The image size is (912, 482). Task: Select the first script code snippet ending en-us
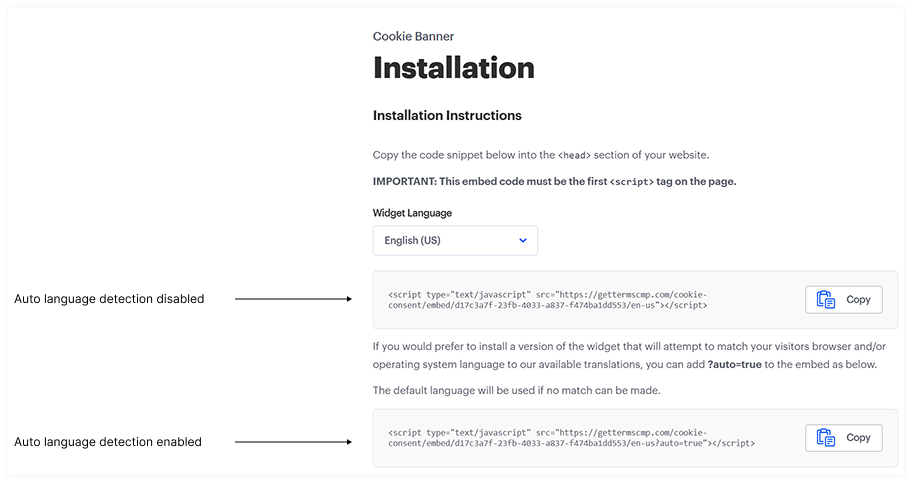(548, 300)
